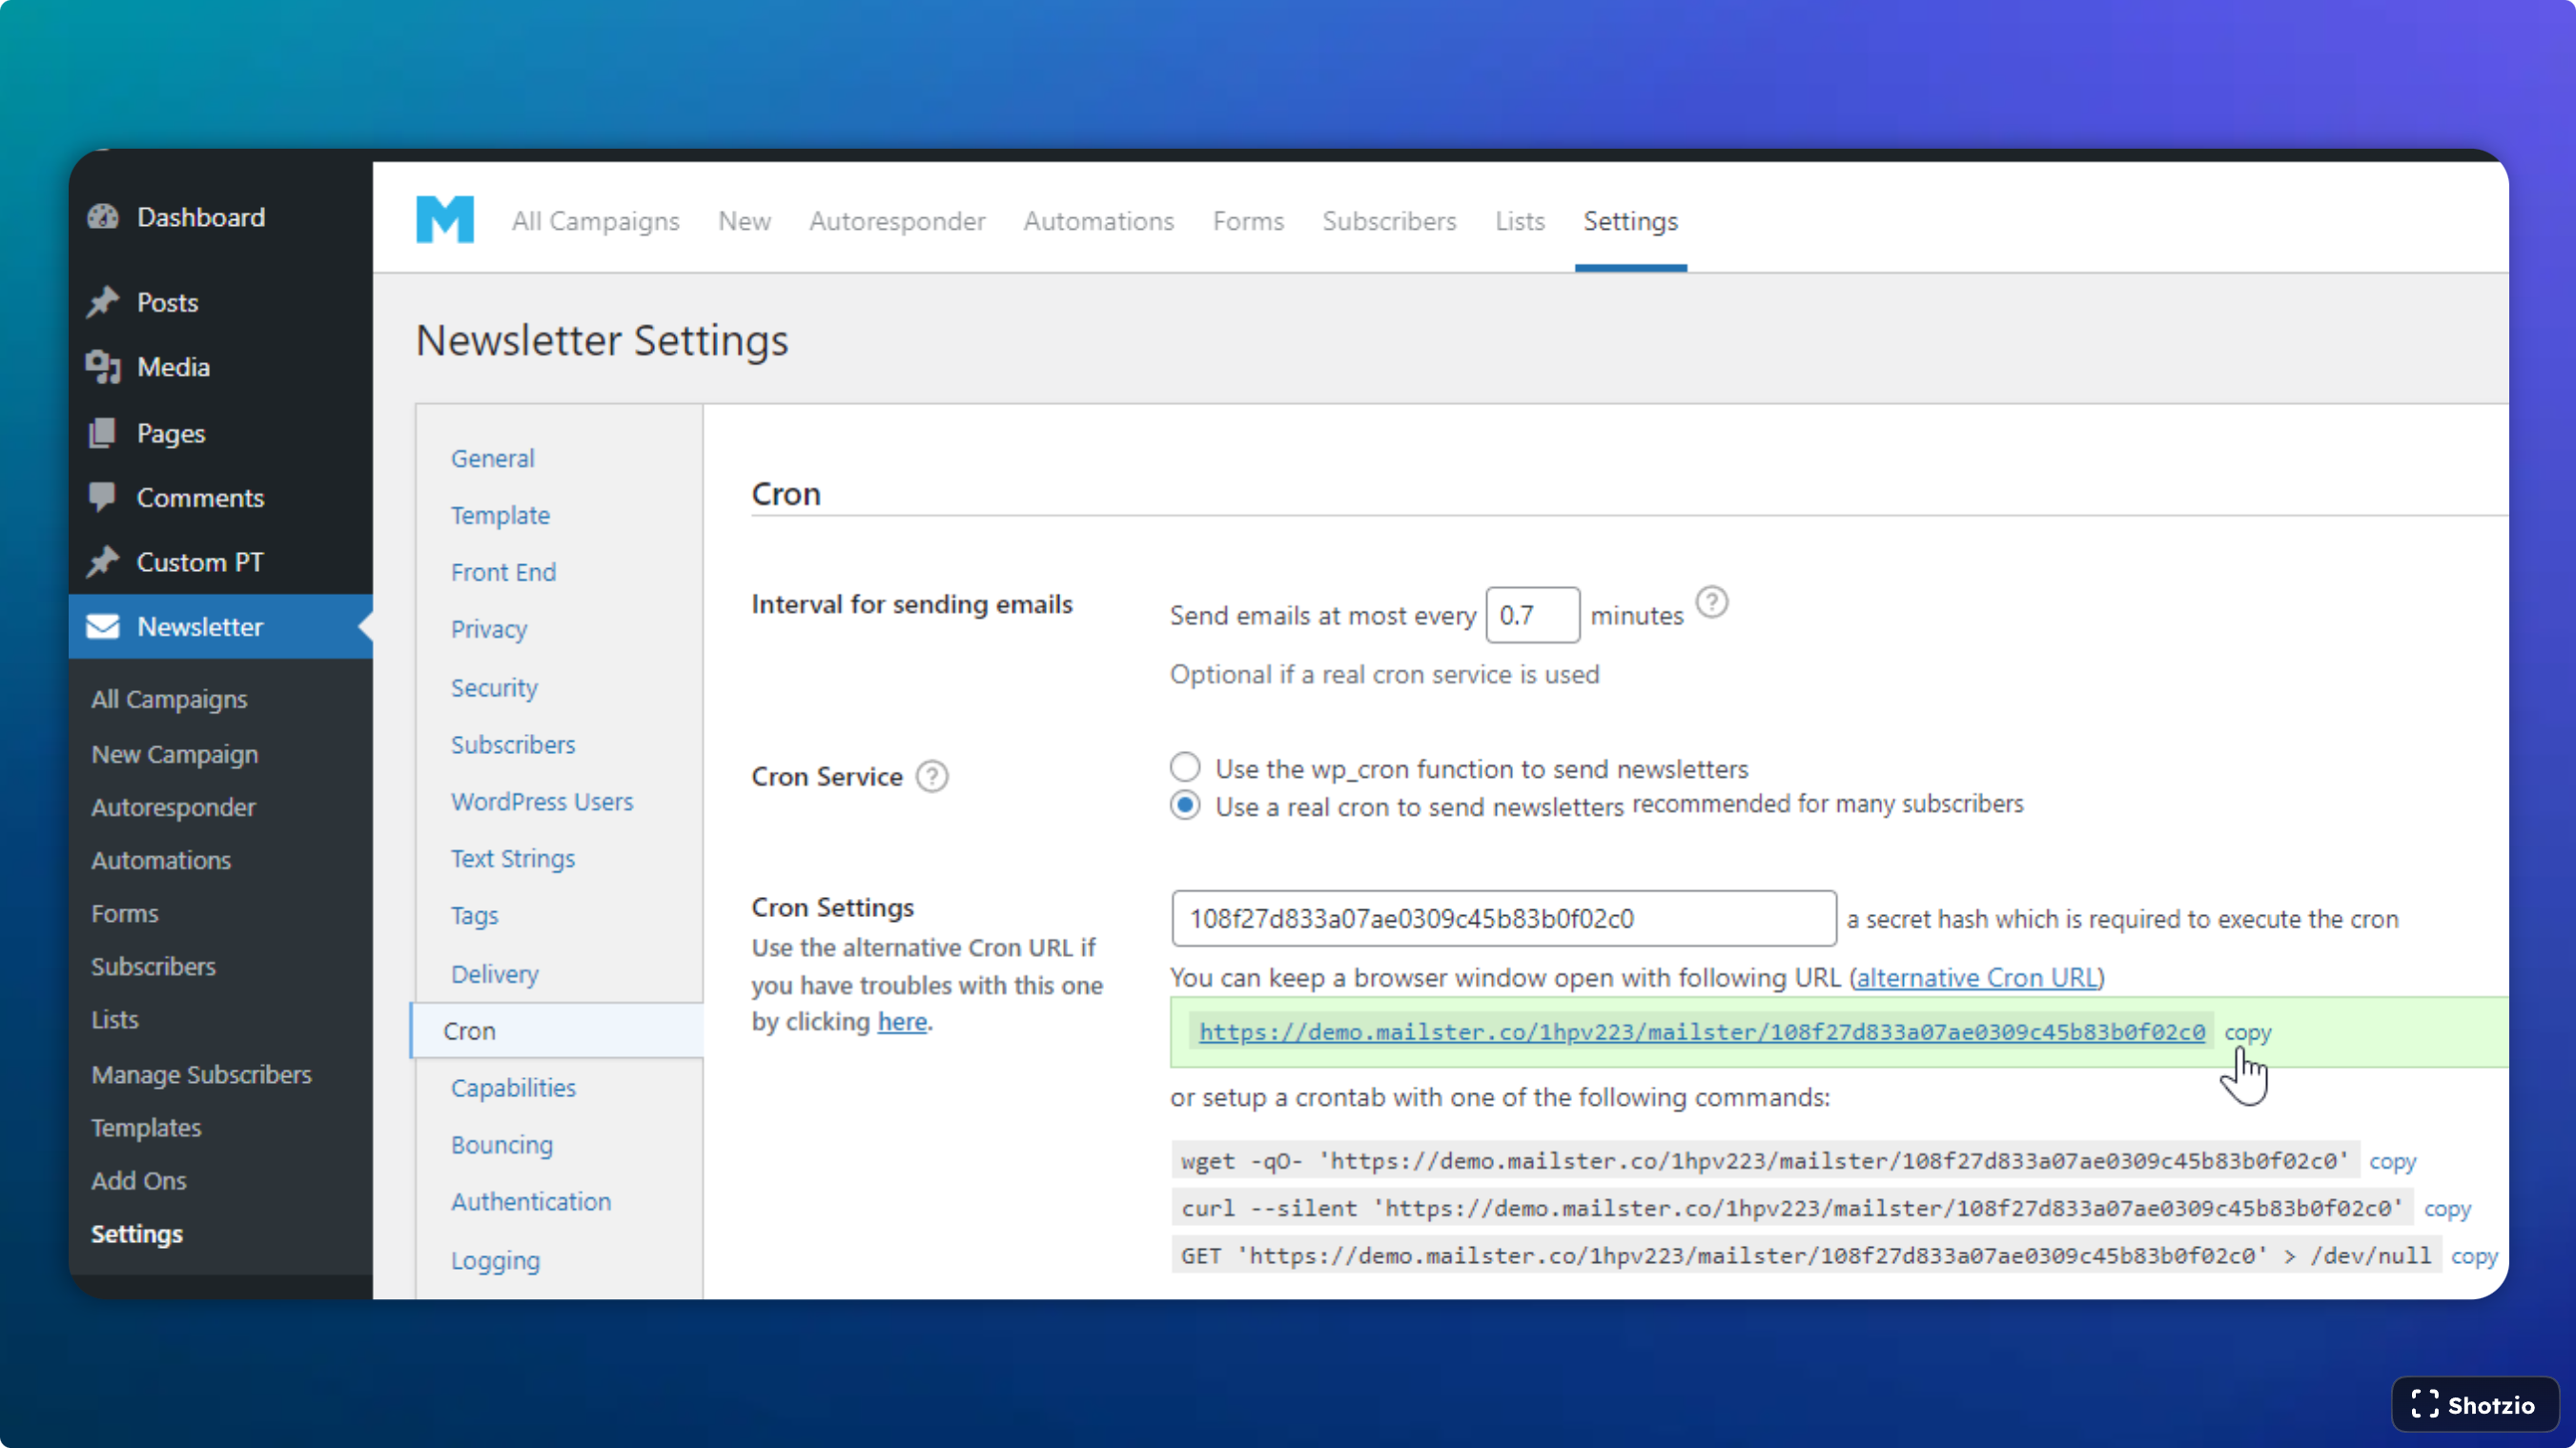The image size is (2576, 1448).
Task: Click the Mailster M logo
Action: pyautogui.click(x=445, y=220)
